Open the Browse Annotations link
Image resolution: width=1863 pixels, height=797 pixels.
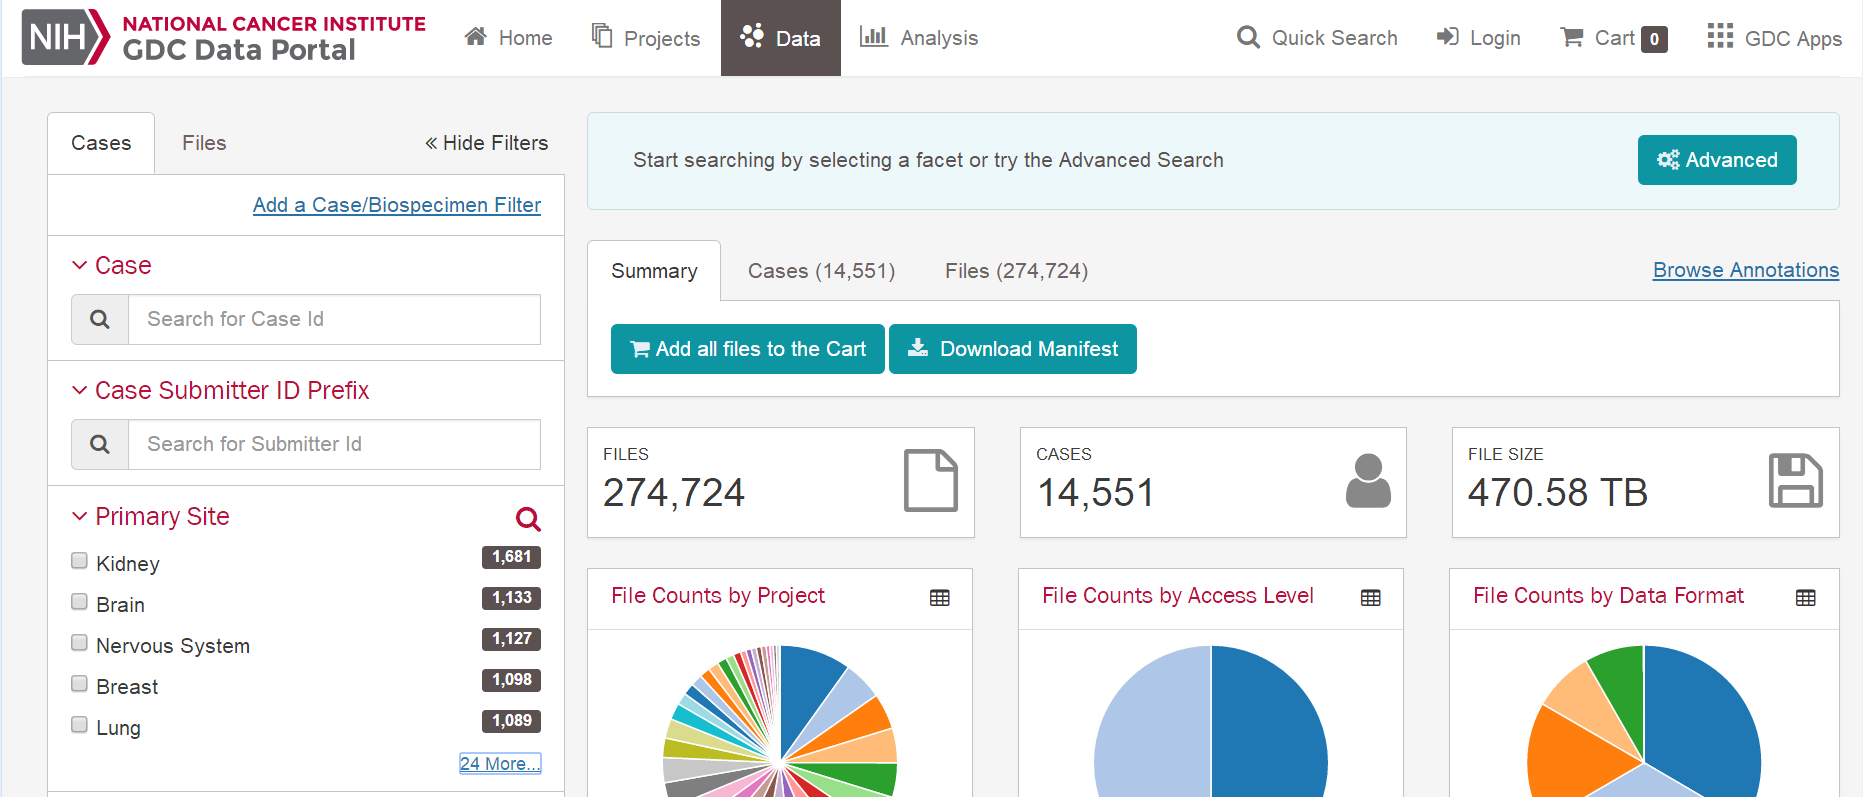pos(1746,270)
